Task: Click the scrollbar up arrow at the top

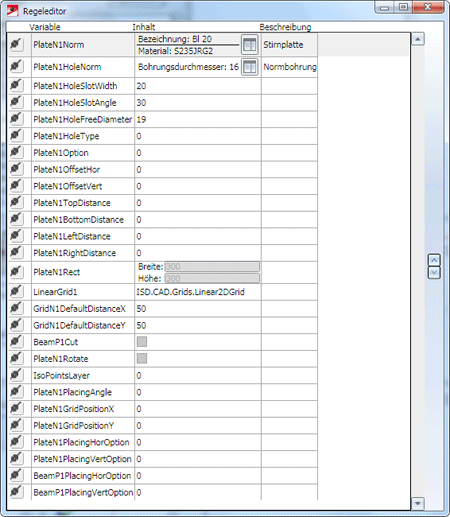Action: tap(418, 39)
